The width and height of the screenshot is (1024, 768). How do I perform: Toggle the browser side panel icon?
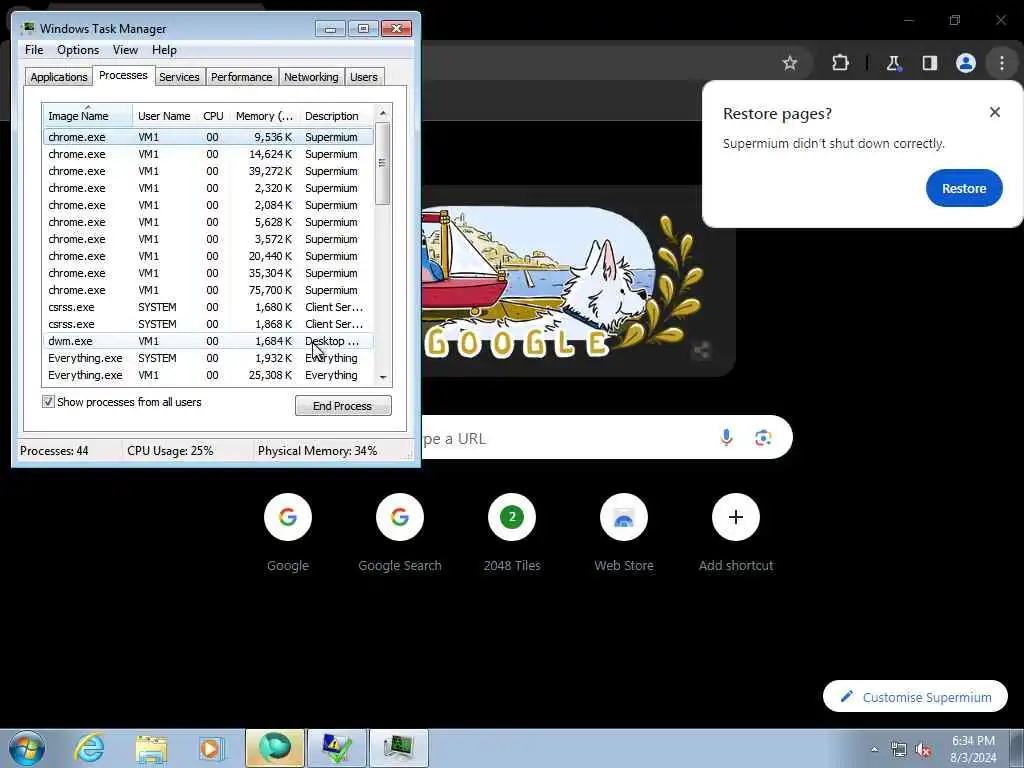click(x=930, y=63)
